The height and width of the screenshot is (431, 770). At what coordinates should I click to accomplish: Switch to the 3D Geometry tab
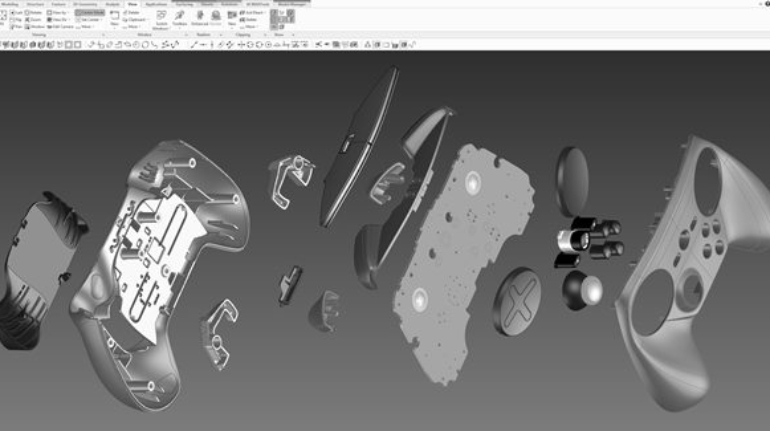[x=85, y=4]
